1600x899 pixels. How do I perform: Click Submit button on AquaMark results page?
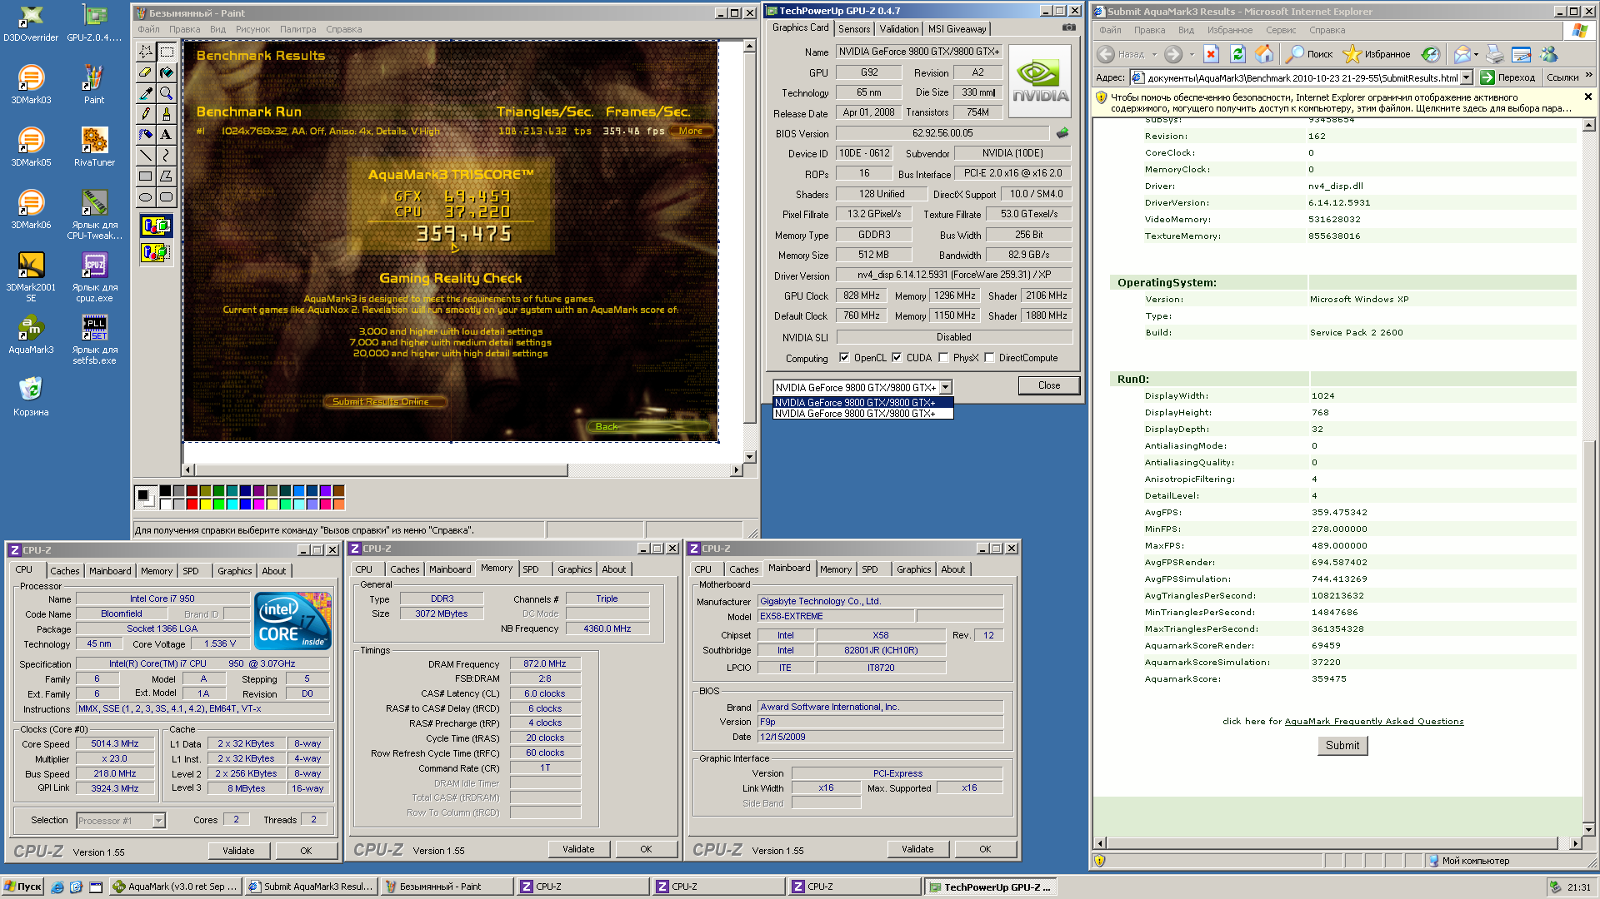1342,745
